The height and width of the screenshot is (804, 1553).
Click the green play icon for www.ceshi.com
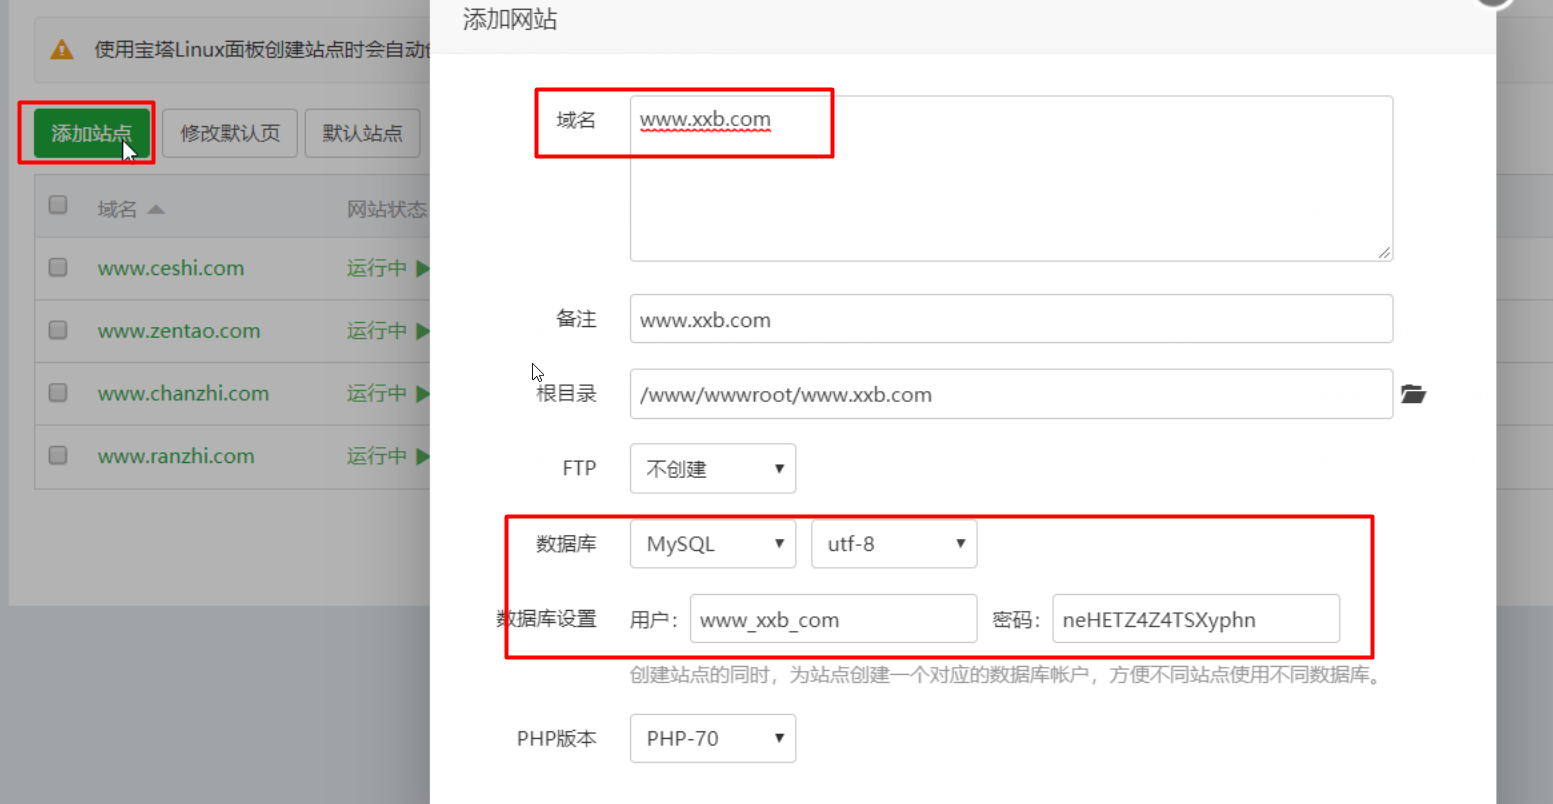pyautogui.click(x=422, y=268)
